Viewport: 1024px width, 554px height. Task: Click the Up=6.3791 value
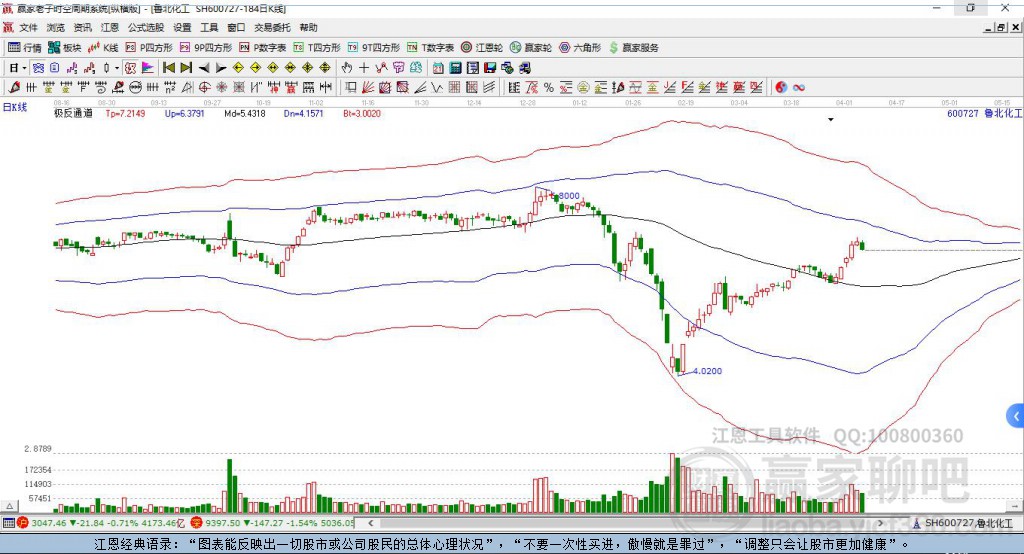184,114
